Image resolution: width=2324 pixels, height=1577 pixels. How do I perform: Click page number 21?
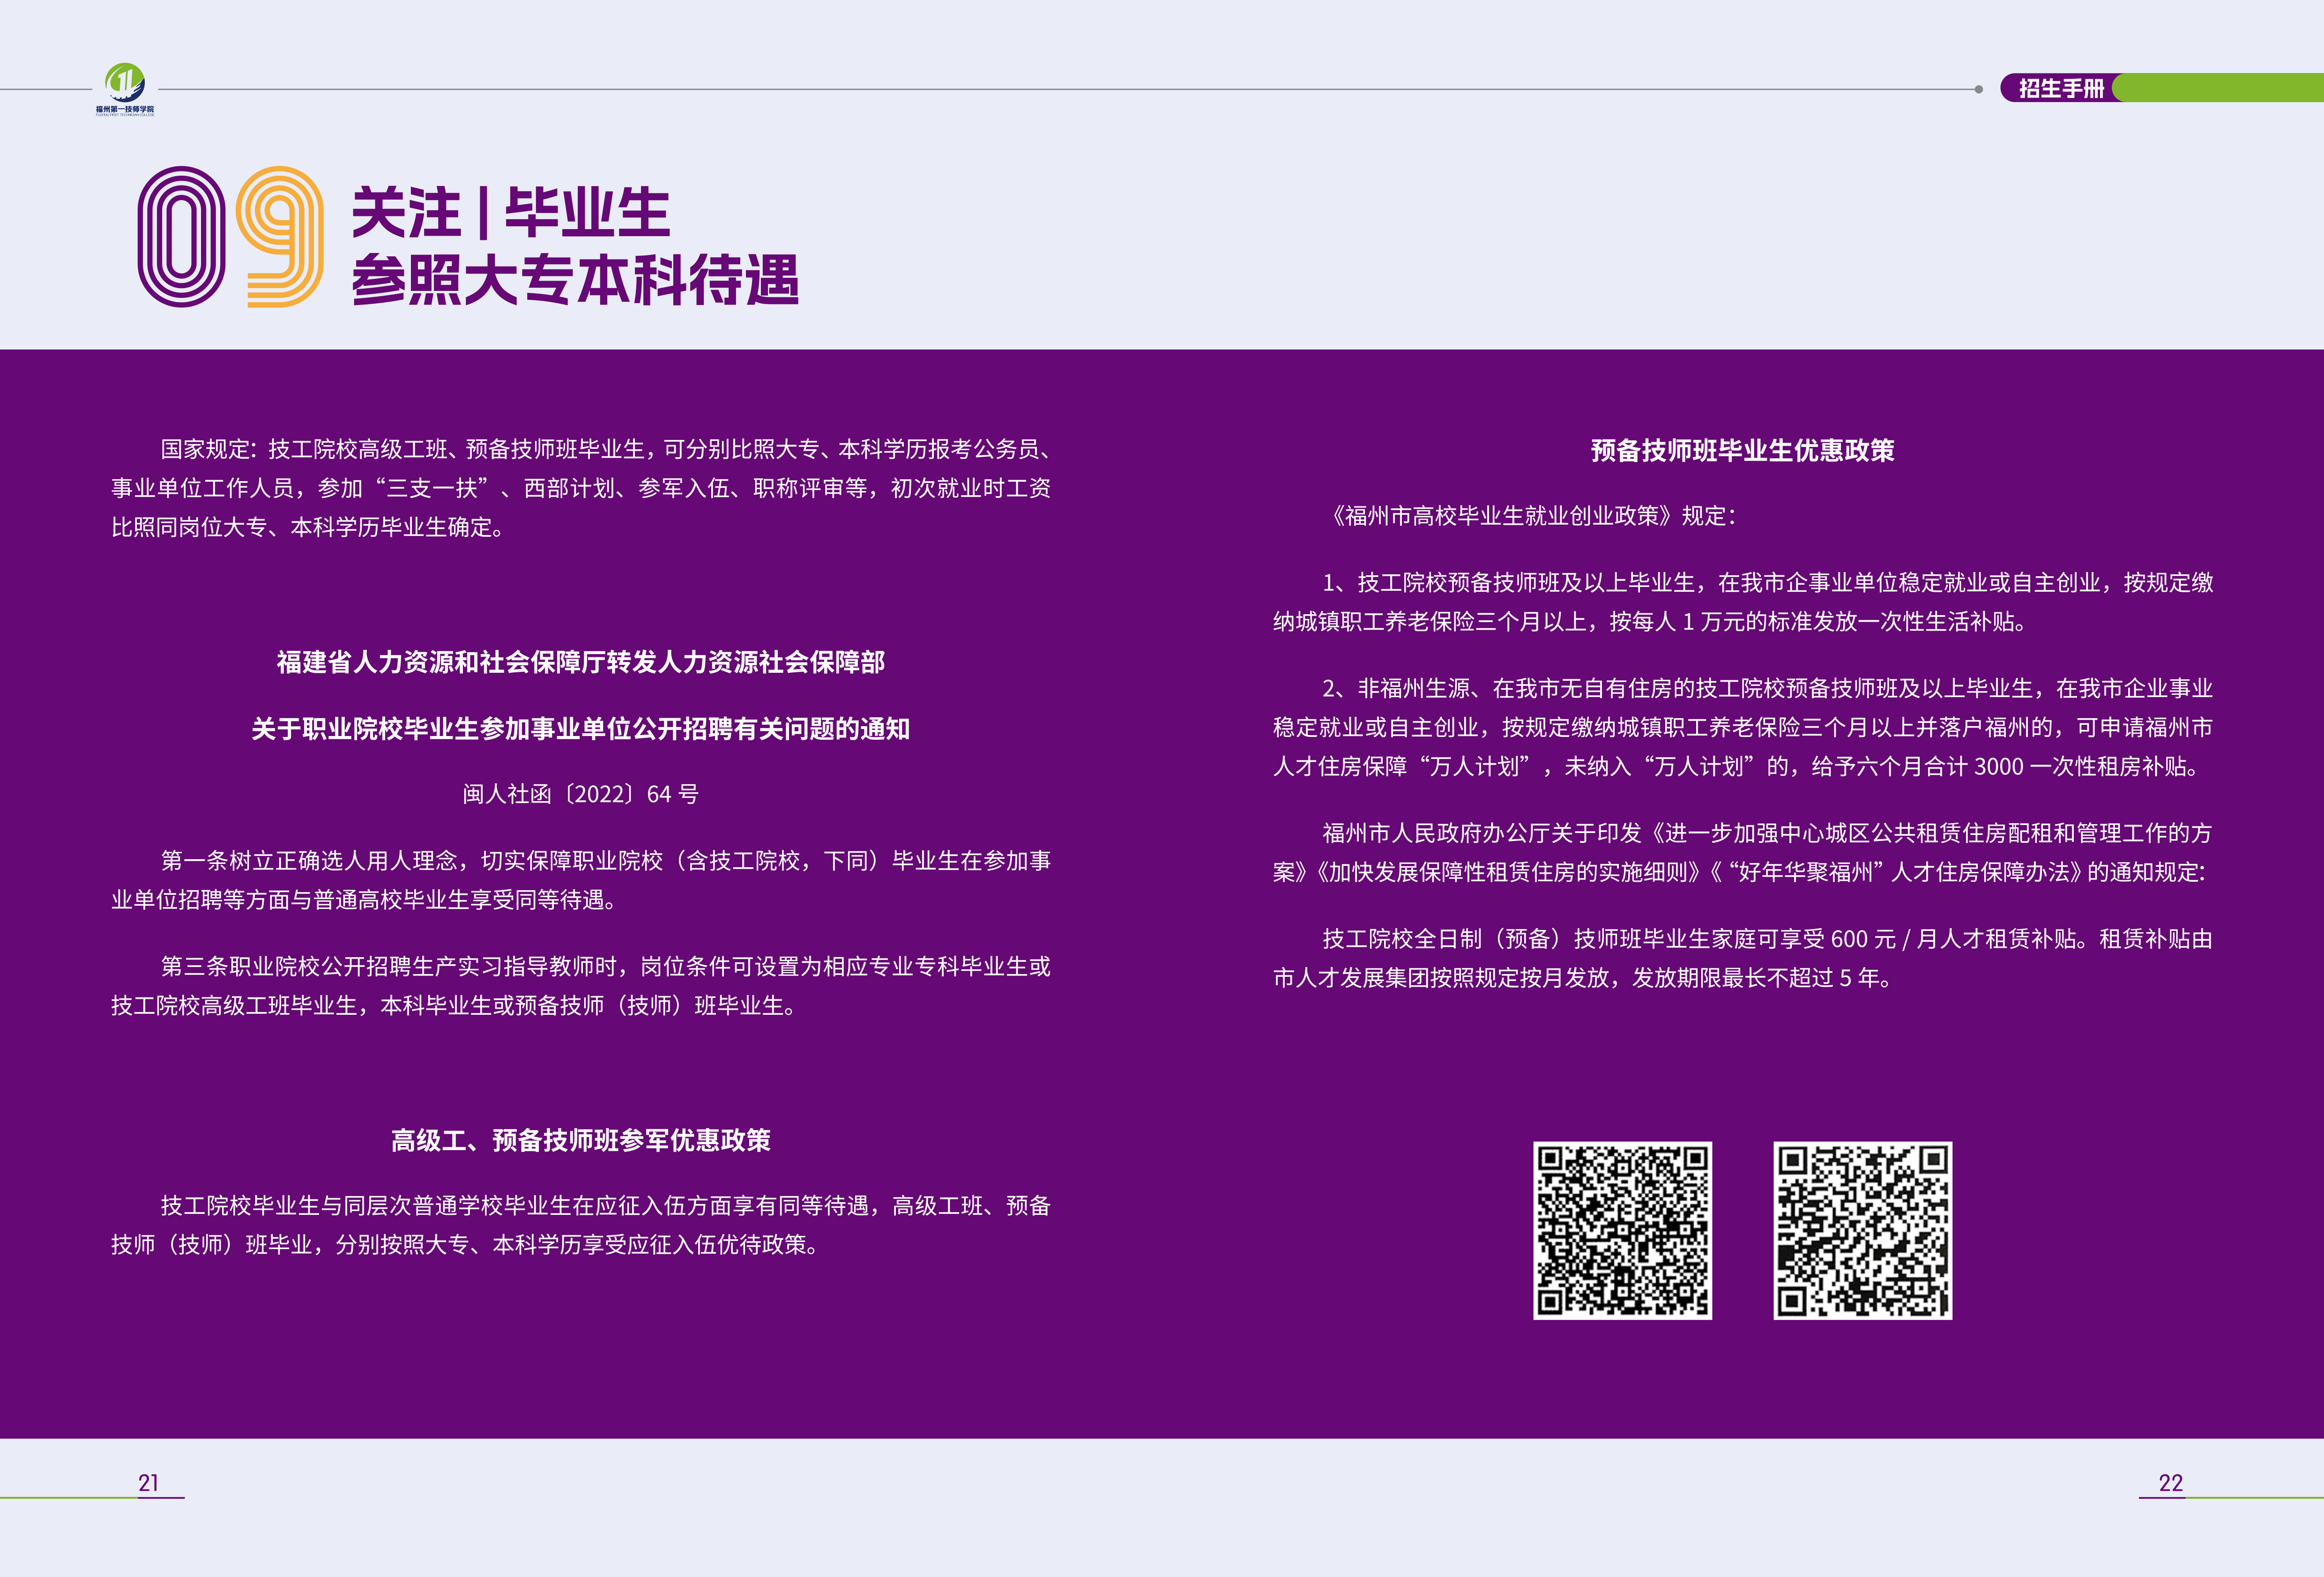click(x=149, y=1483)
